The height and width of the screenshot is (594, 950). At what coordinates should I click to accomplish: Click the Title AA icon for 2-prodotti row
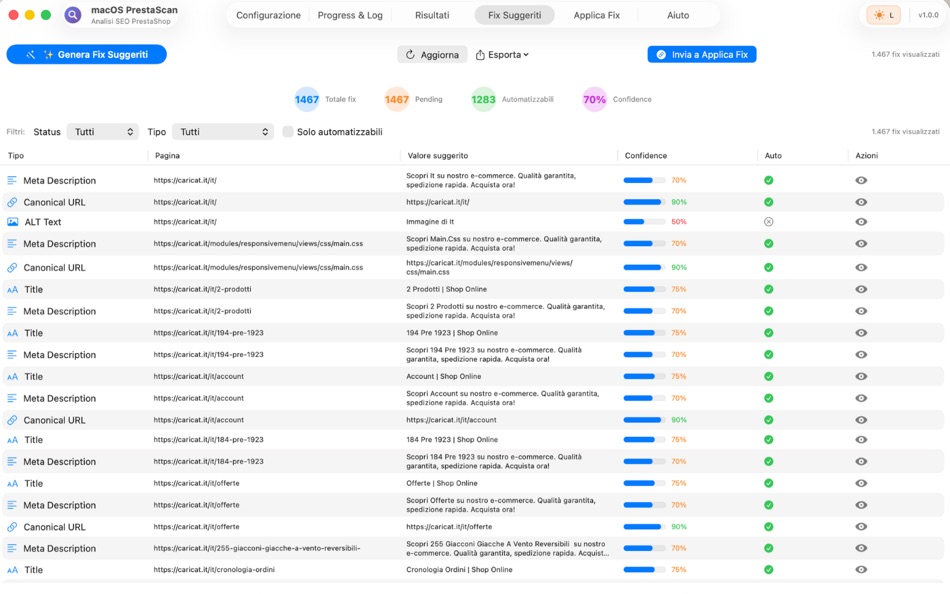(14, 289)
